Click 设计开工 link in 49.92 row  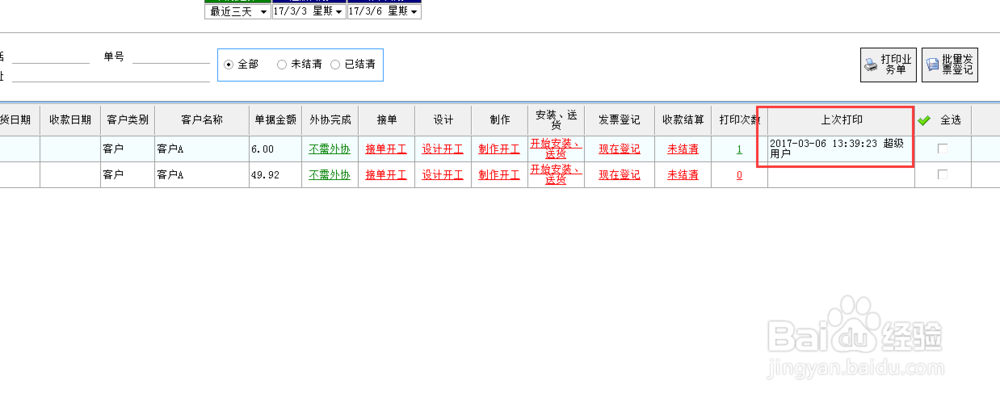click(x=443, y=175)
